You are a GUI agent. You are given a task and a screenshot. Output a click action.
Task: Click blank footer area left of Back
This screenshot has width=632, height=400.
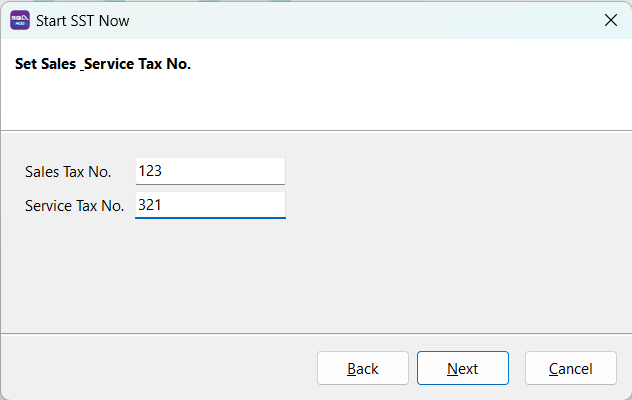pos(150,368)
